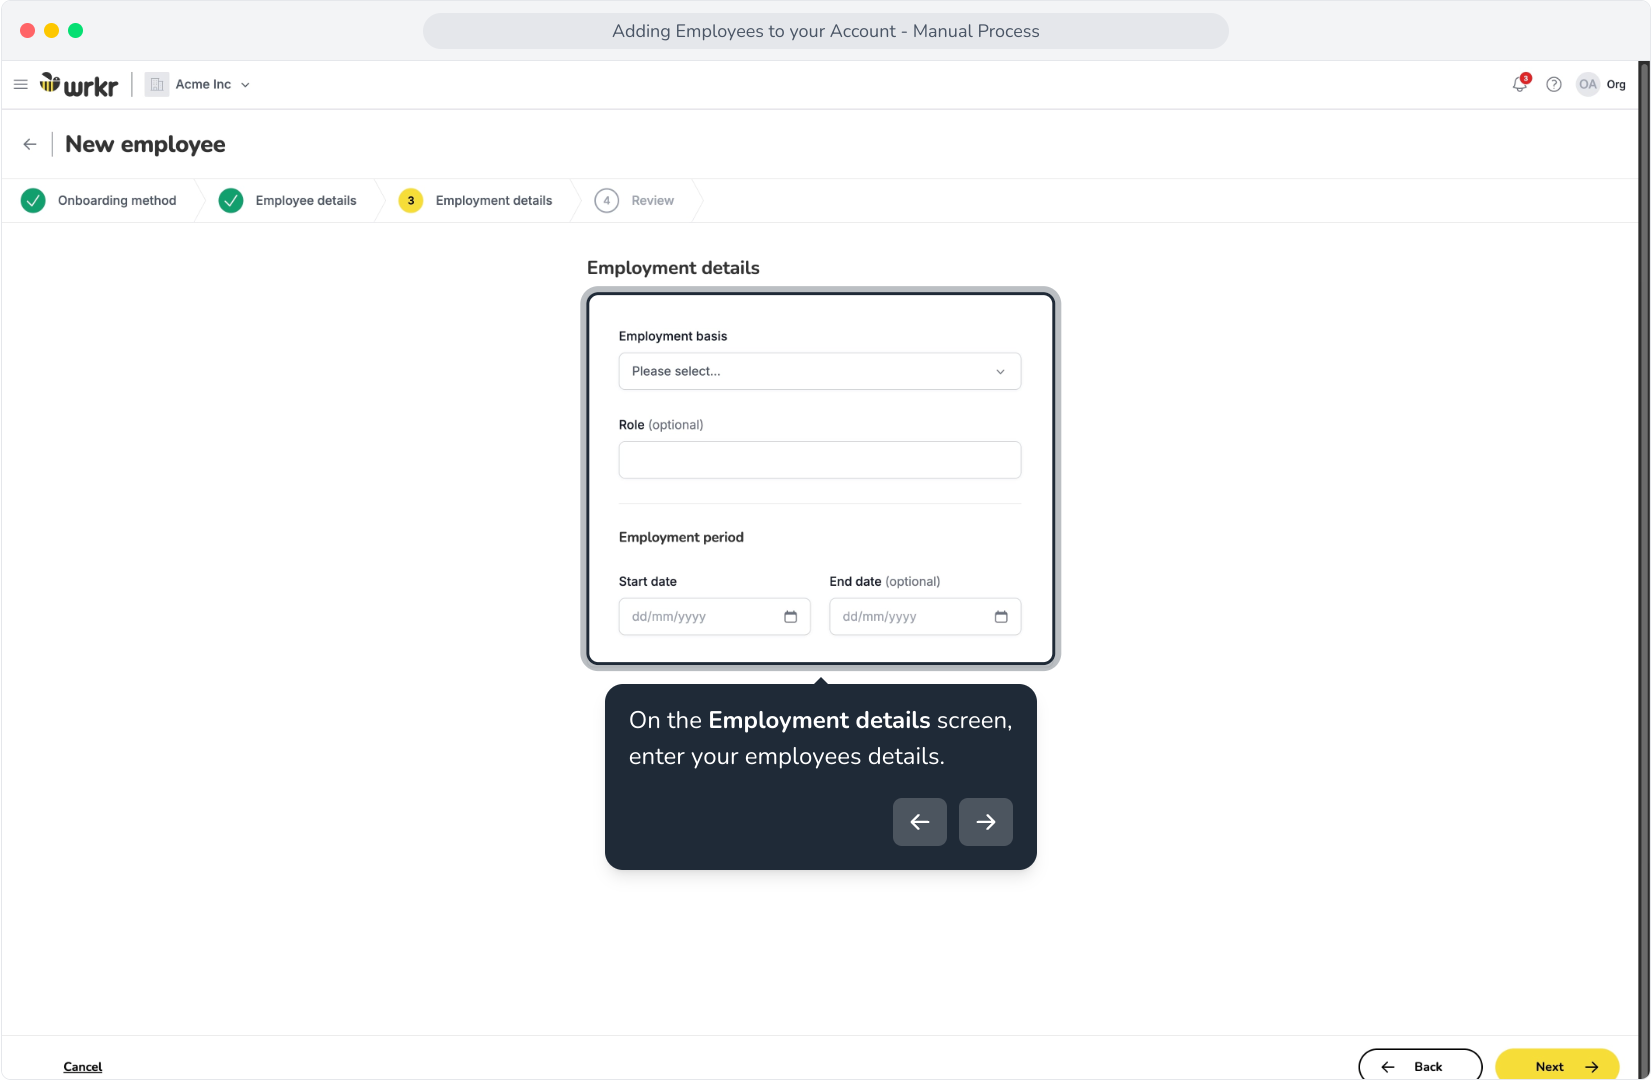Click the Cancel link

click(83, 1067)
